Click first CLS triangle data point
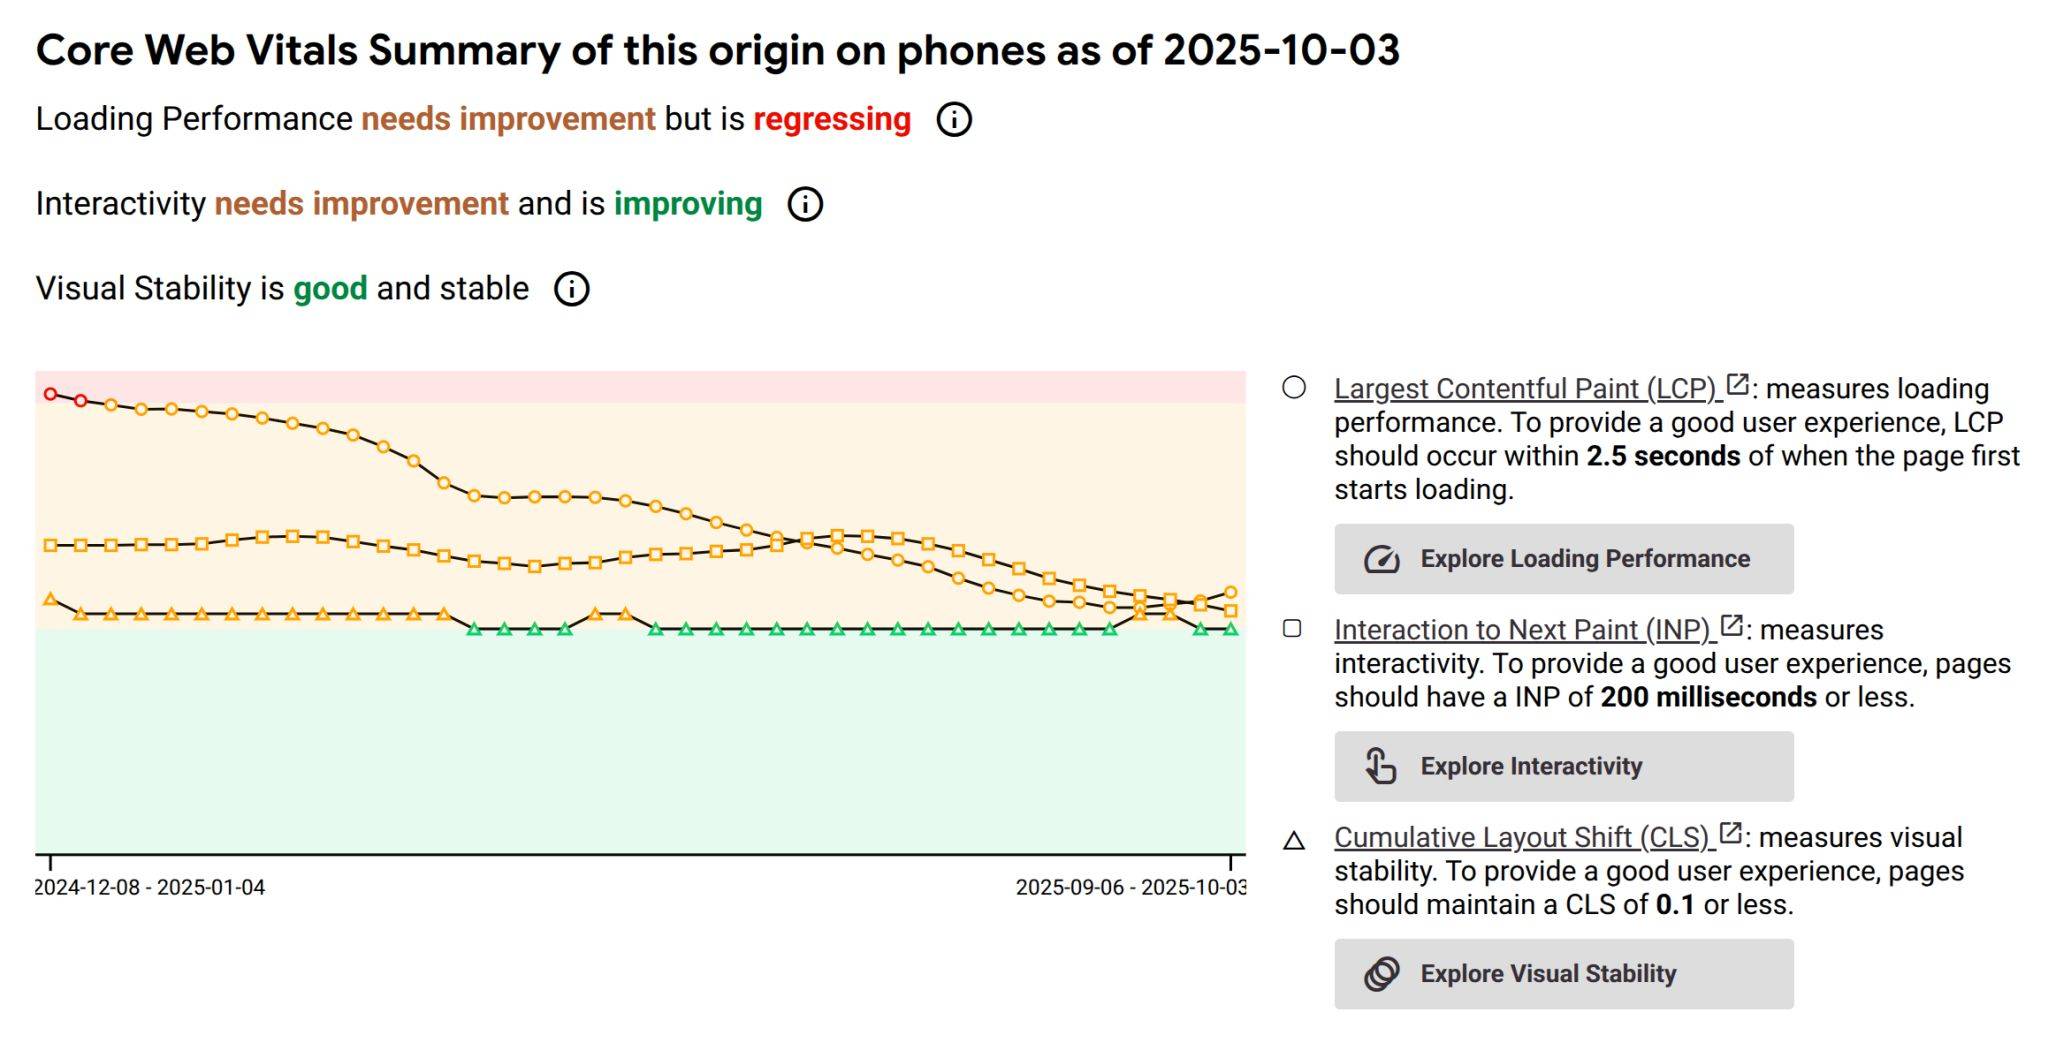This screenshot has height=1058, width=2048. pyautogui.click(x=51, y=599)
